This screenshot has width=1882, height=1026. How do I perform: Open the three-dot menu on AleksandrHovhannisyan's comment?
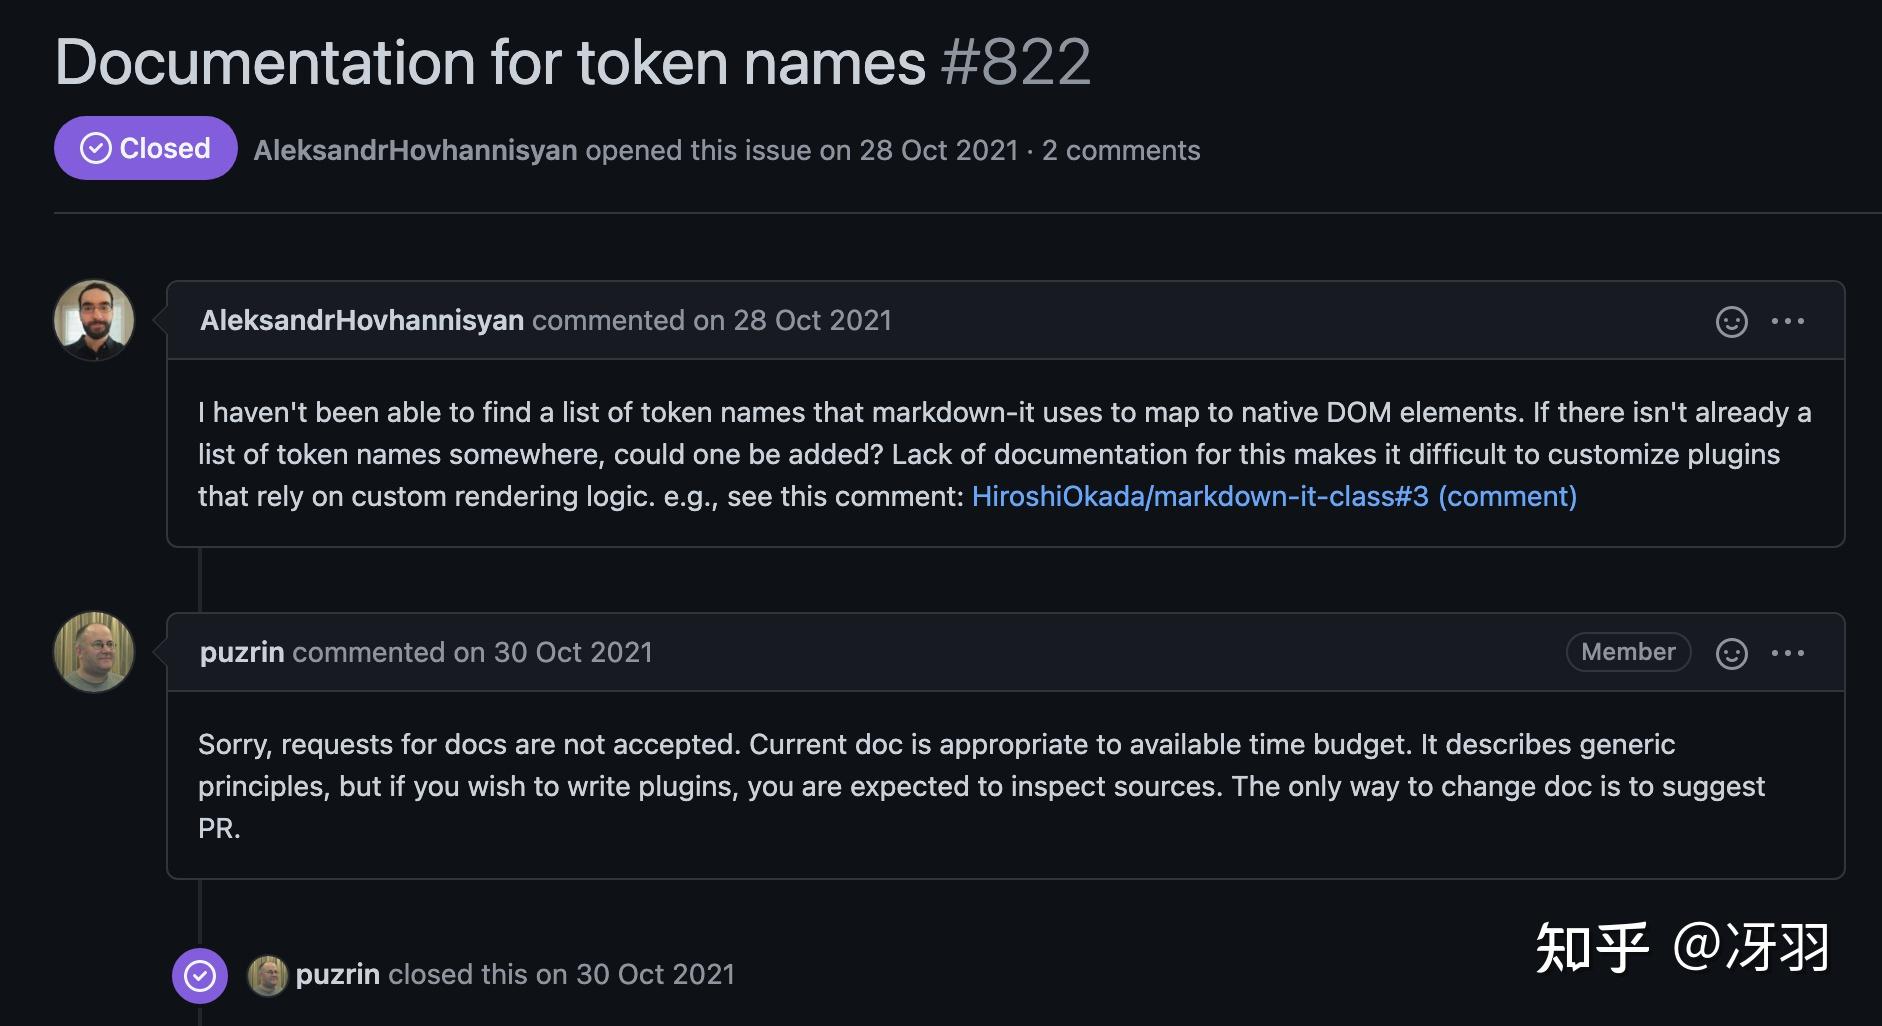click(1787, 321)
